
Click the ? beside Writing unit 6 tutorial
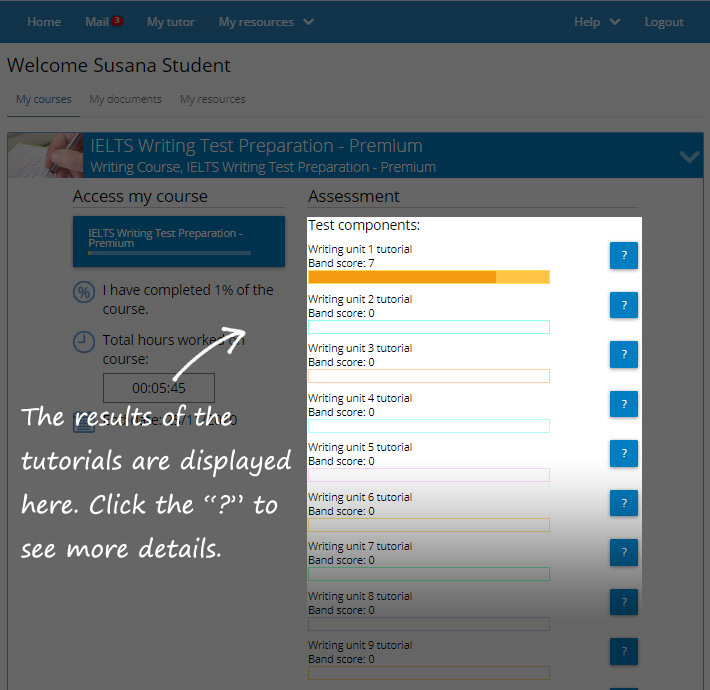[x=624, y=503]
